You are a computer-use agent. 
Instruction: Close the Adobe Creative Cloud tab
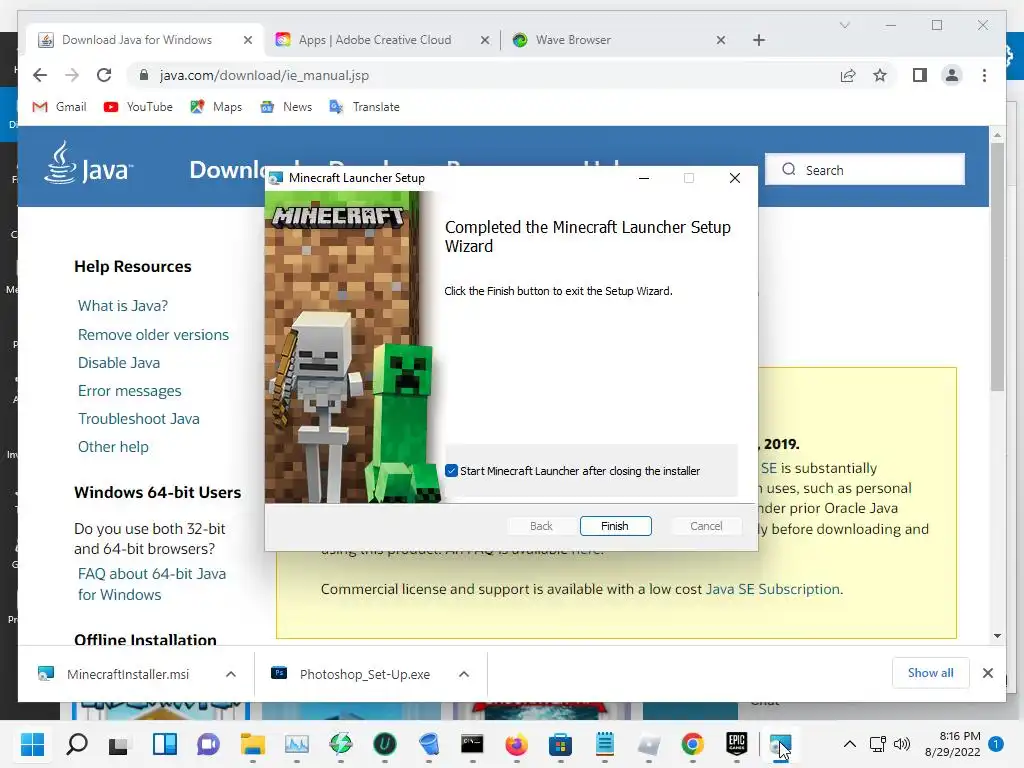point(485,40)
